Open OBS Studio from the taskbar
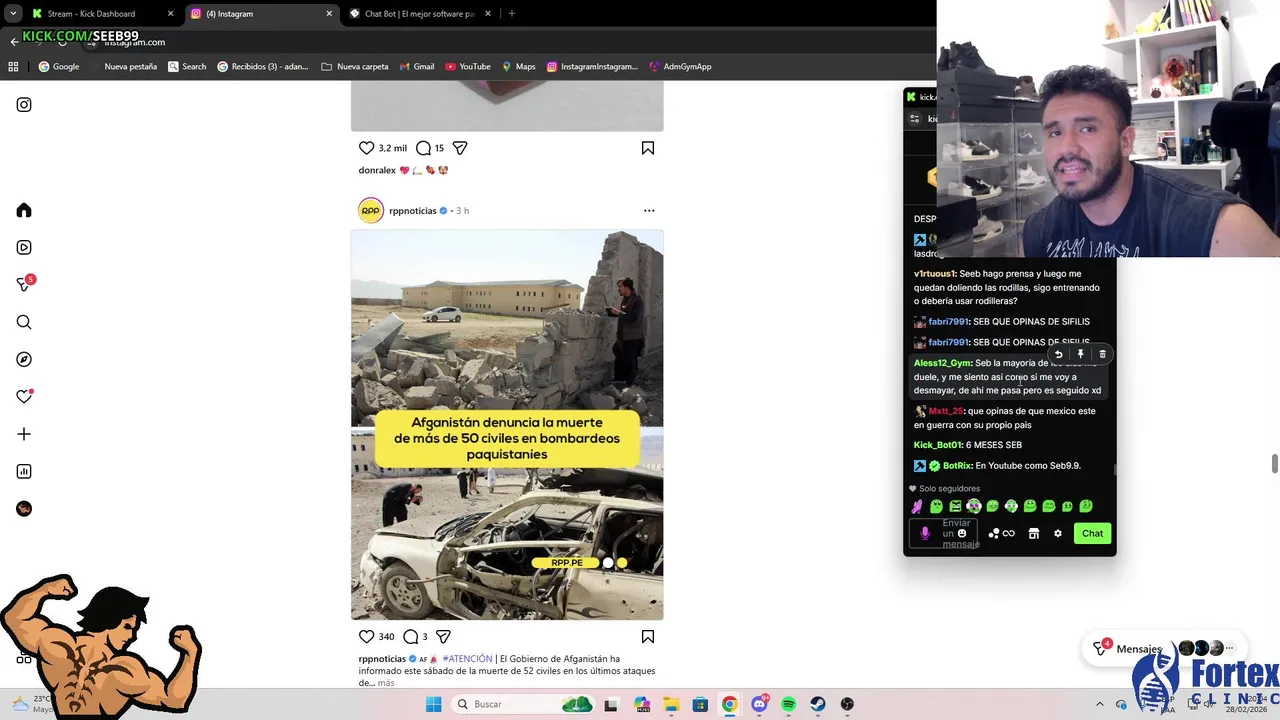1280x720 pixels. point(847,704)
